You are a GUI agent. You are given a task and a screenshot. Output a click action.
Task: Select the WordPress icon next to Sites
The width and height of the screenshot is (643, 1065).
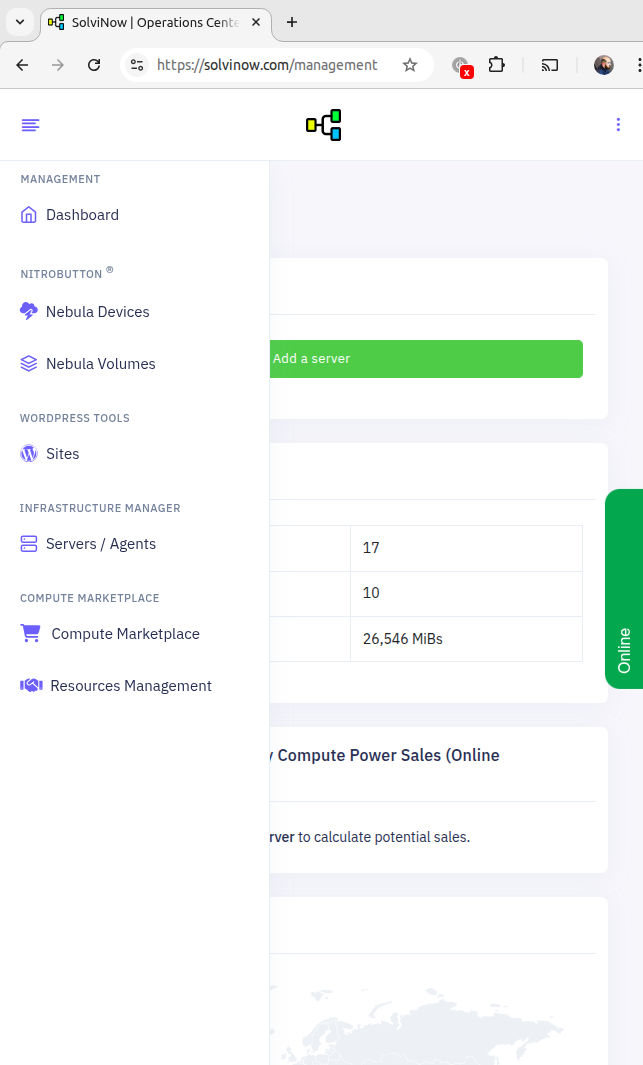pos(27,453)
